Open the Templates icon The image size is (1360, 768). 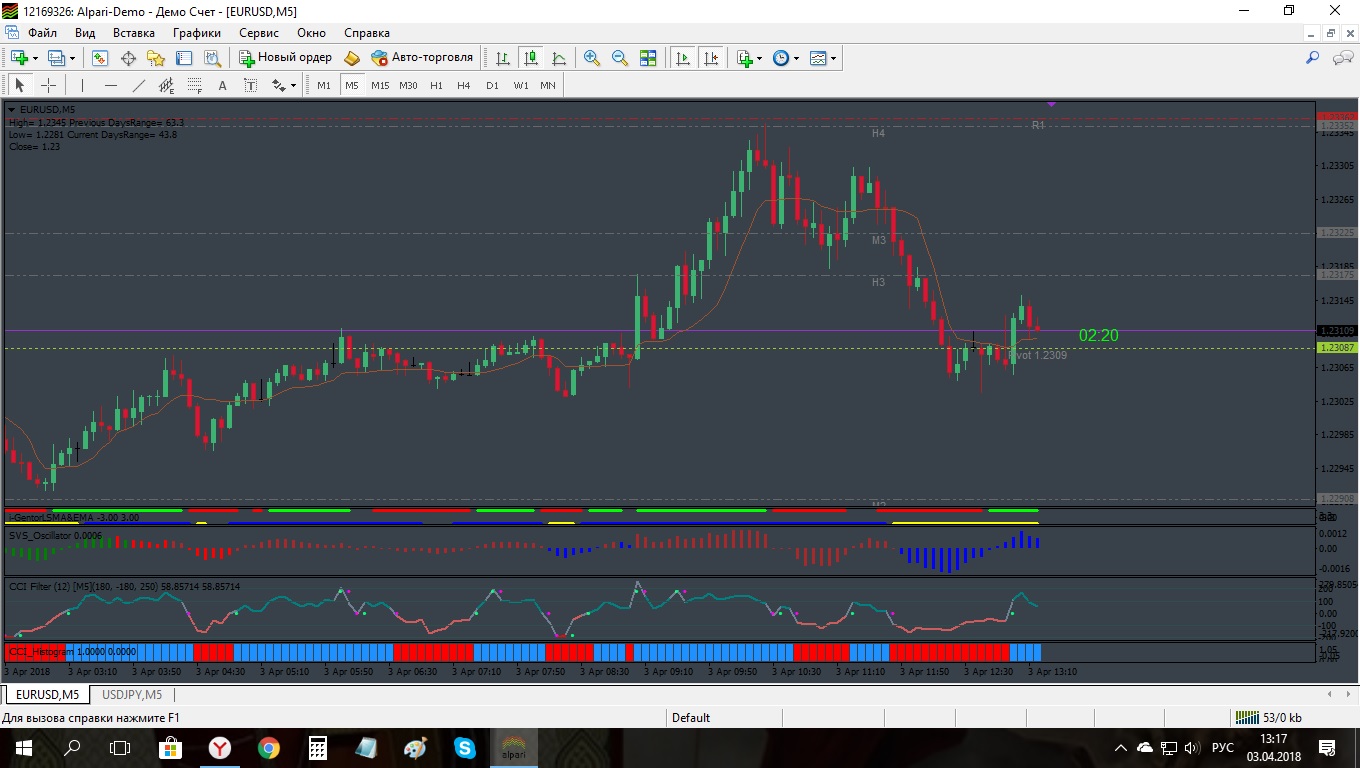click(x=818, y=58)
